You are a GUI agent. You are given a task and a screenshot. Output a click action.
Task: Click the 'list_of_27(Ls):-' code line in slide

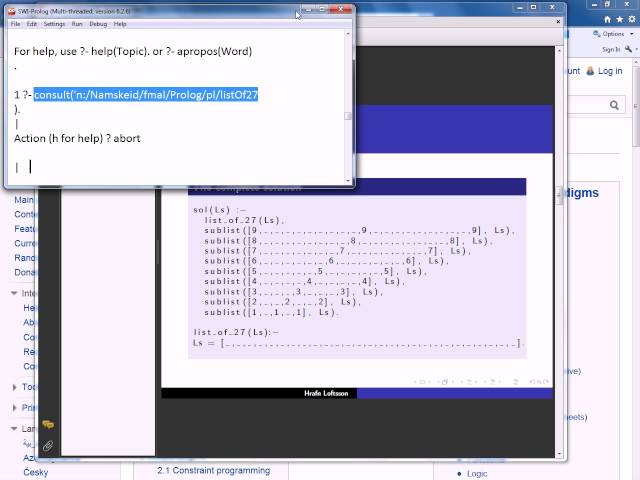coord(236,332)
